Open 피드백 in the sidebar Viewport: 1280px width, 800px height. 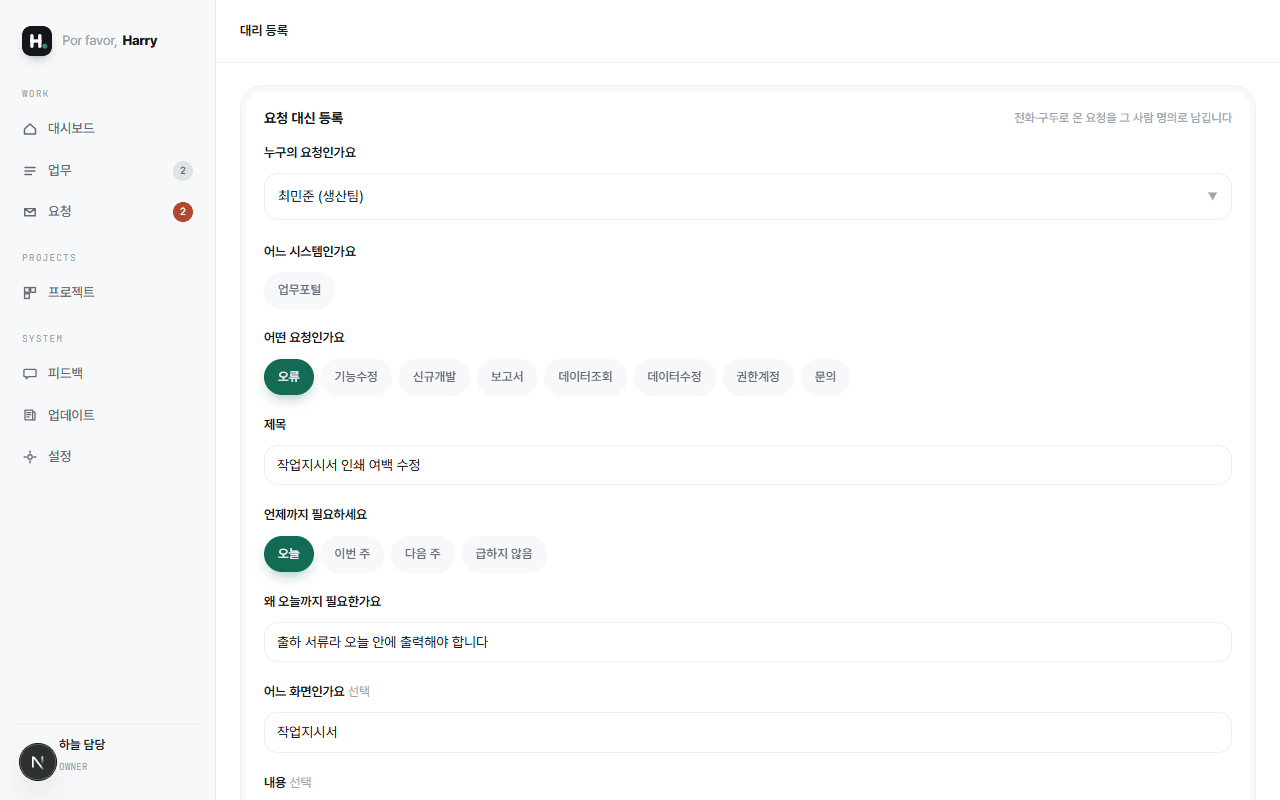108,374
